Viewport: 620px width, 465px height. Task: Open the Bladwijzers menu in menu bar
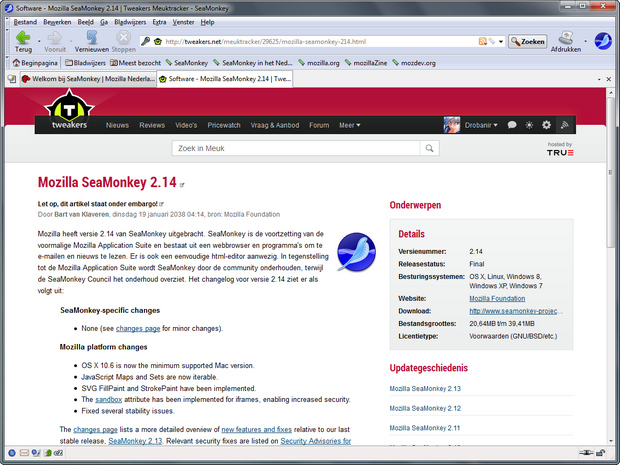(x=130, y=22)
